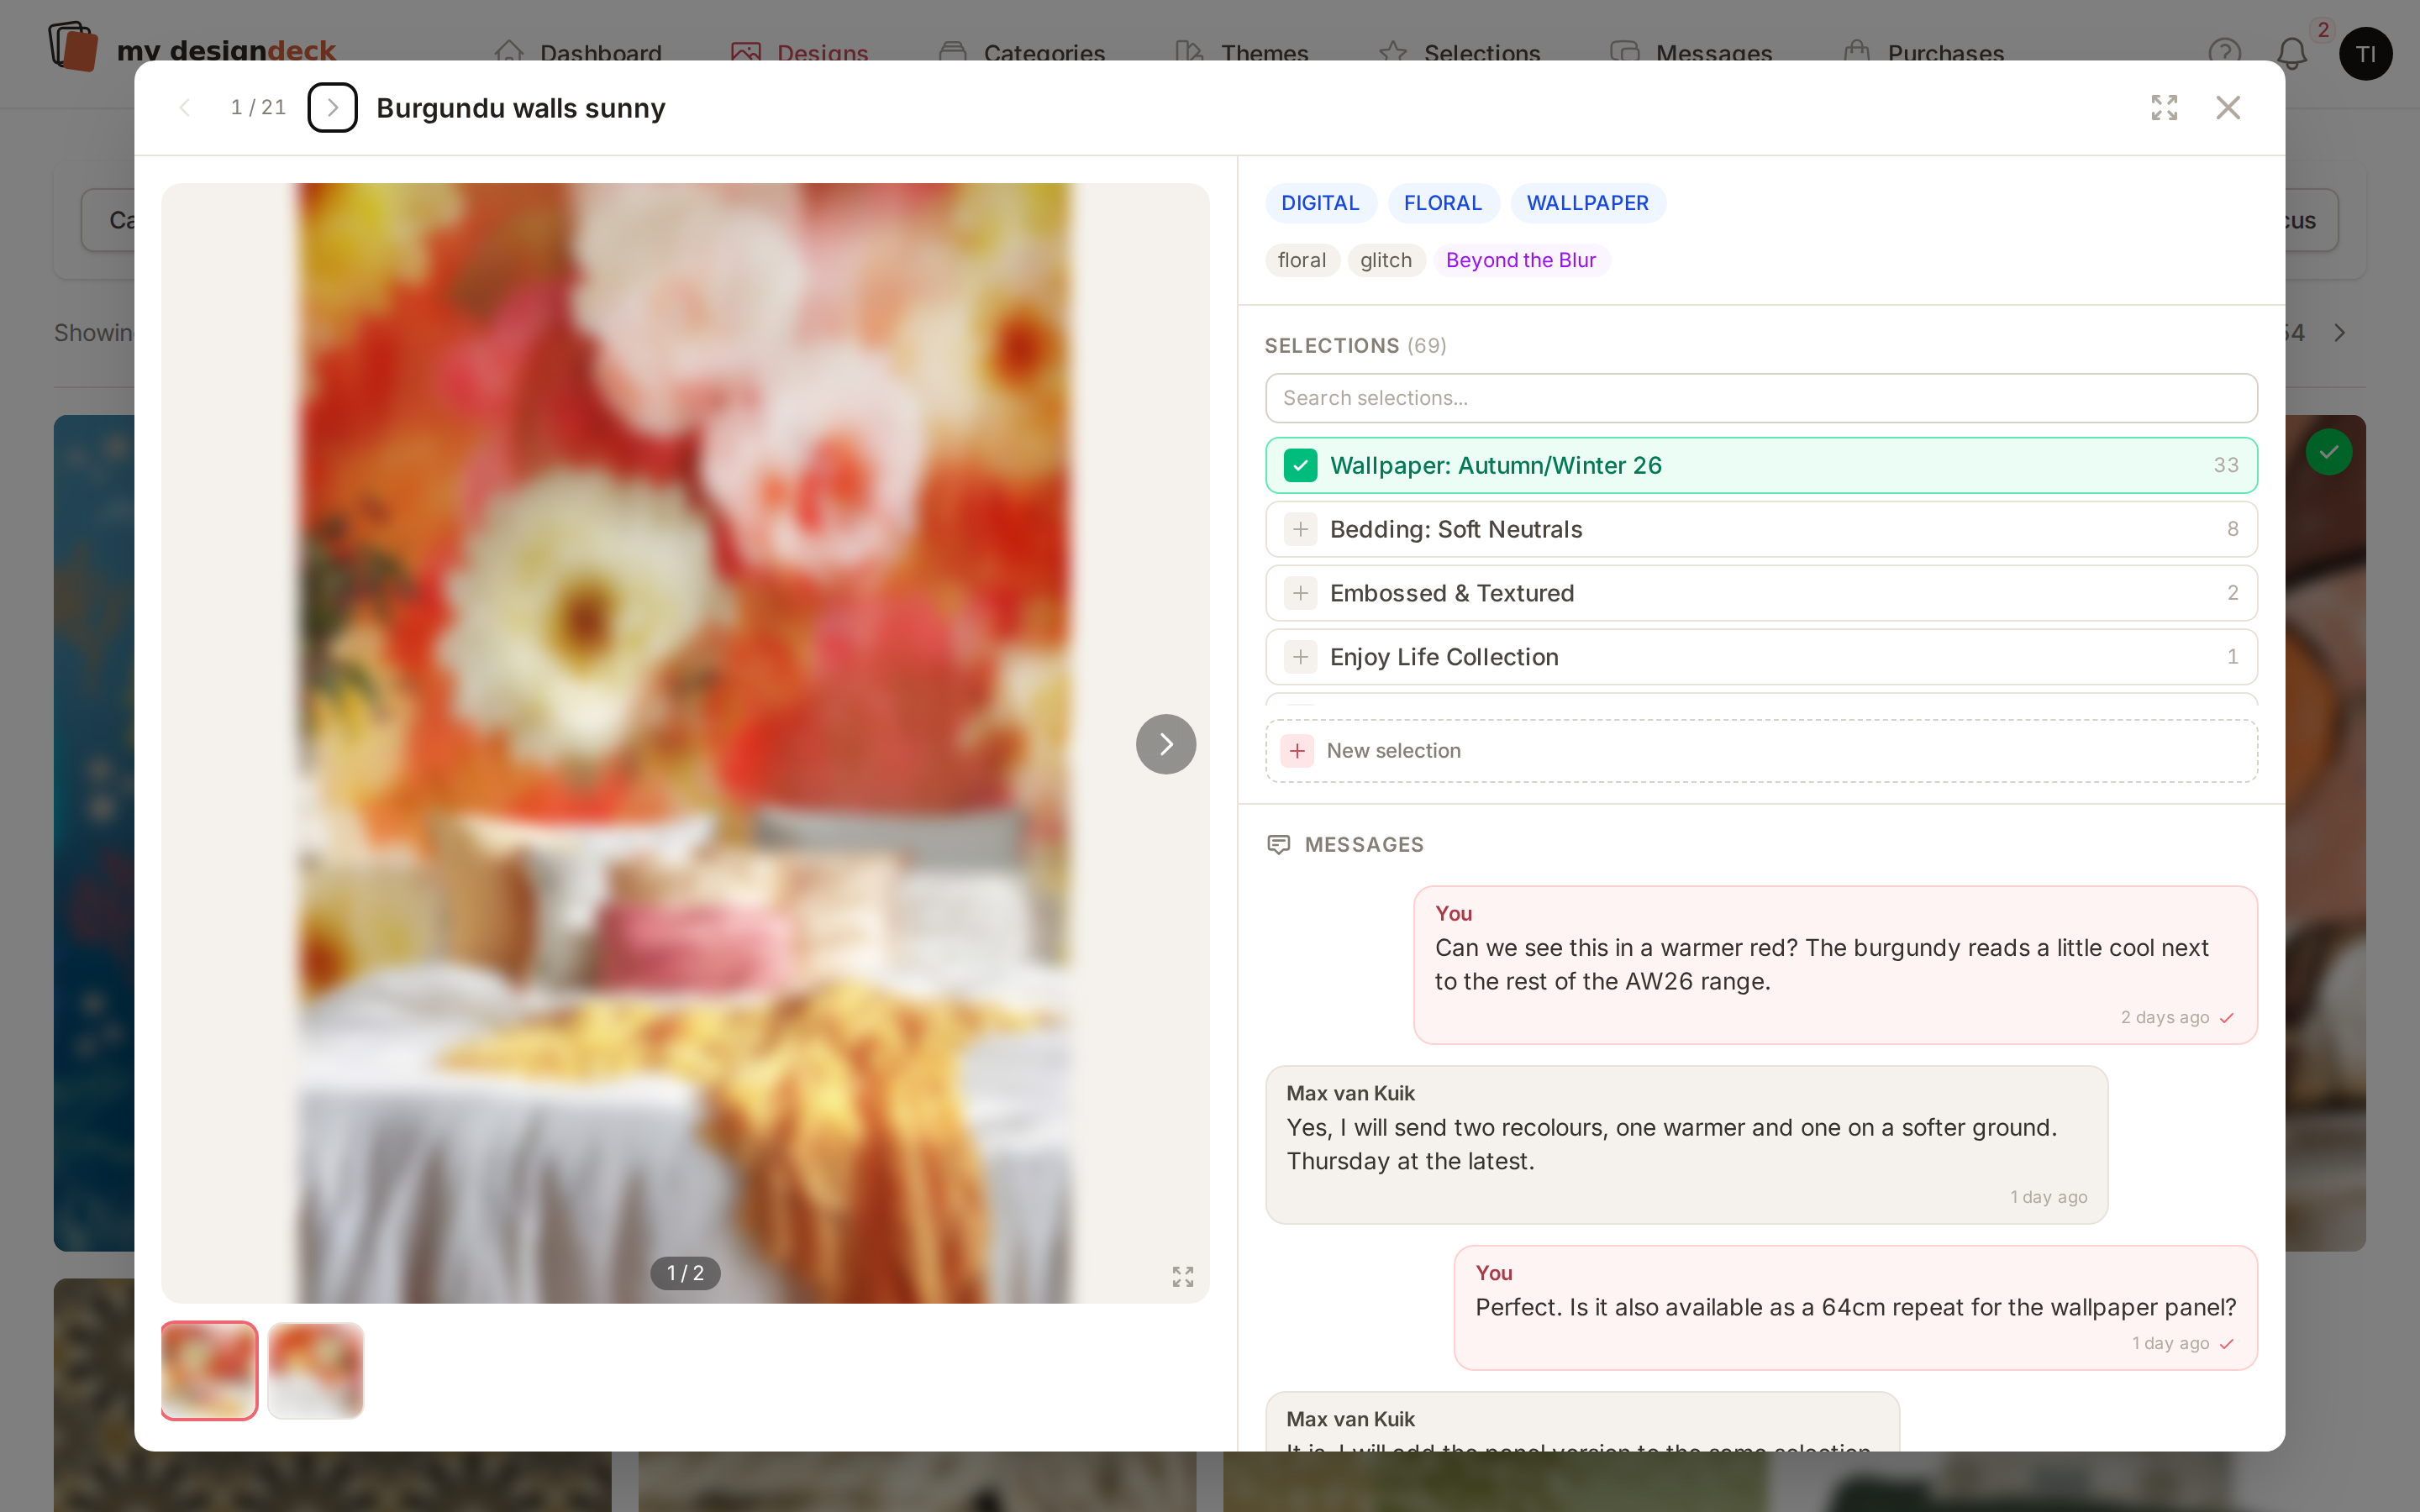
Task: Expand the modal to fullscreen
Action: click(x=2164, y=107)
